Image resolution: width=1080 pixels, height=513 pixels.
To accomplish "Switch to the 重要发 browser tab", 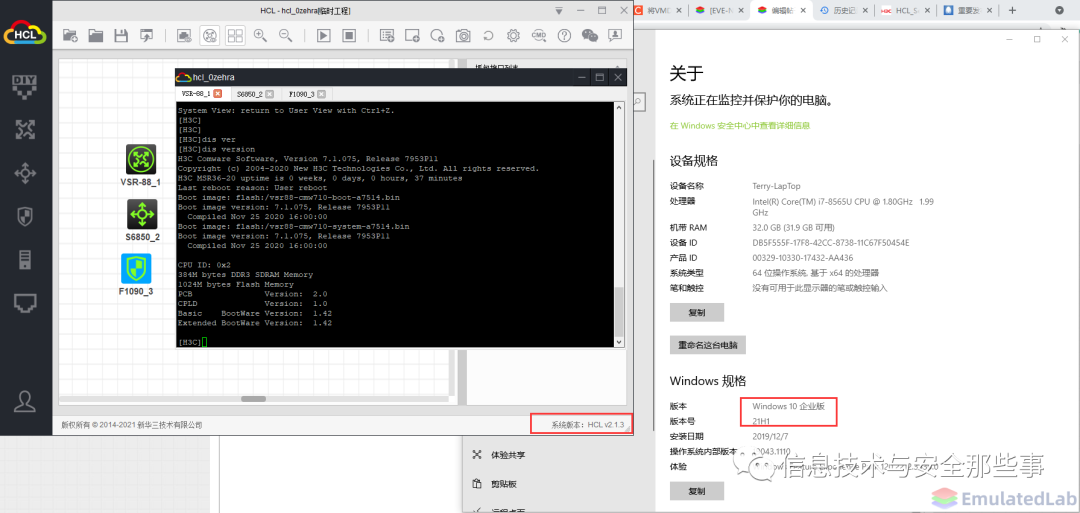I will pyautogui.click(x=969, y=10).
